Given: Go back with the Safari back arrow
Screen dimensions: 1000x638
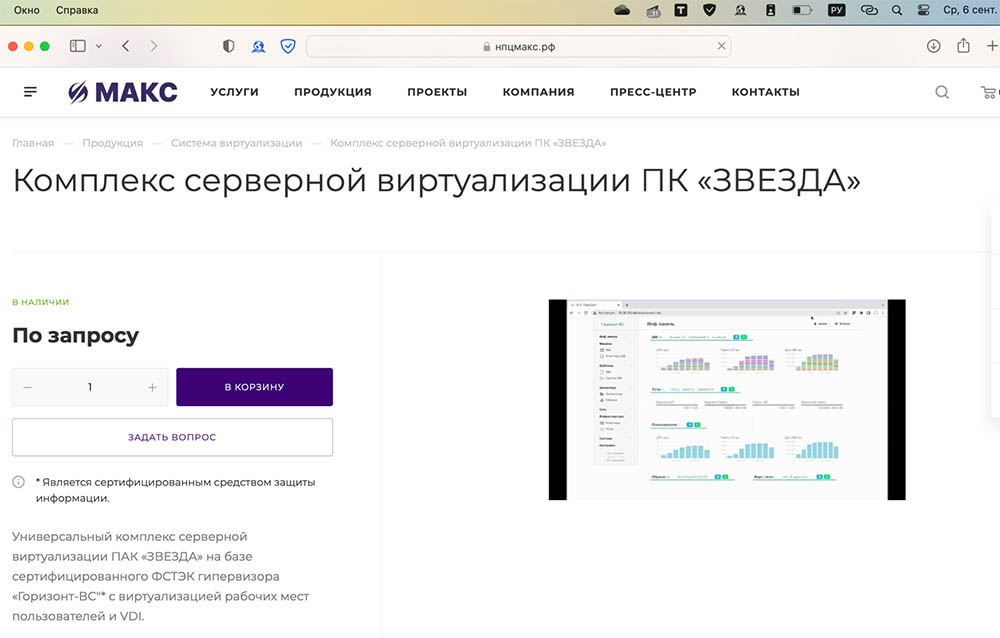Looking at the screenshot, I should click(x=126, y=46).
